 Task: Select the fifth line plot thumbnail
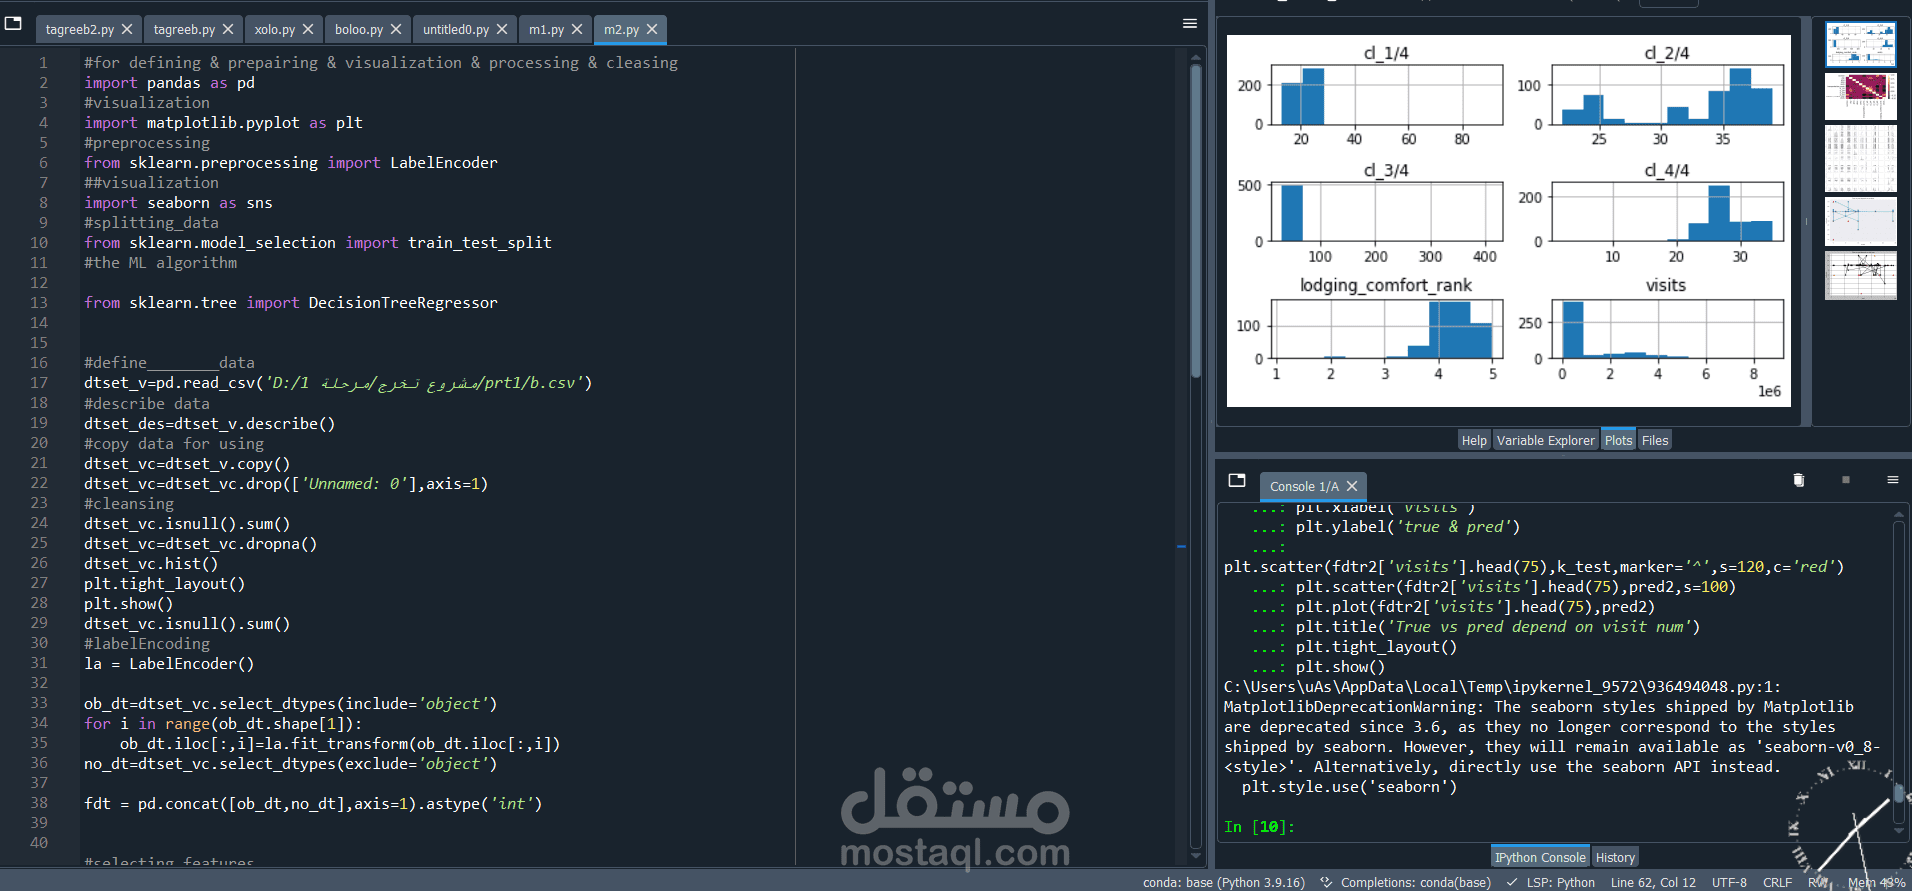pyautogui.click(x=1861, y=275)
